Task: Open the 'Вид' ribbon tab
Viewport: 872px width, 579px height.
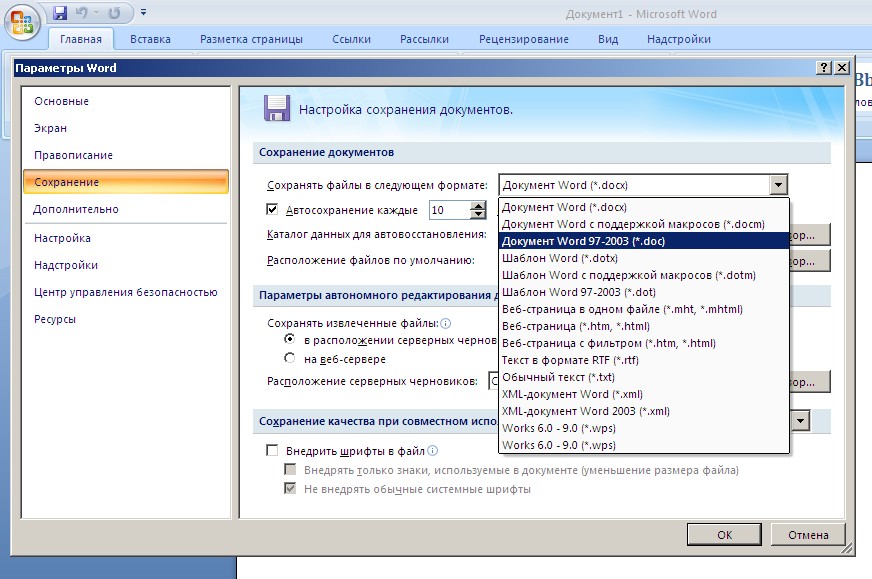Action: (608, 39)
